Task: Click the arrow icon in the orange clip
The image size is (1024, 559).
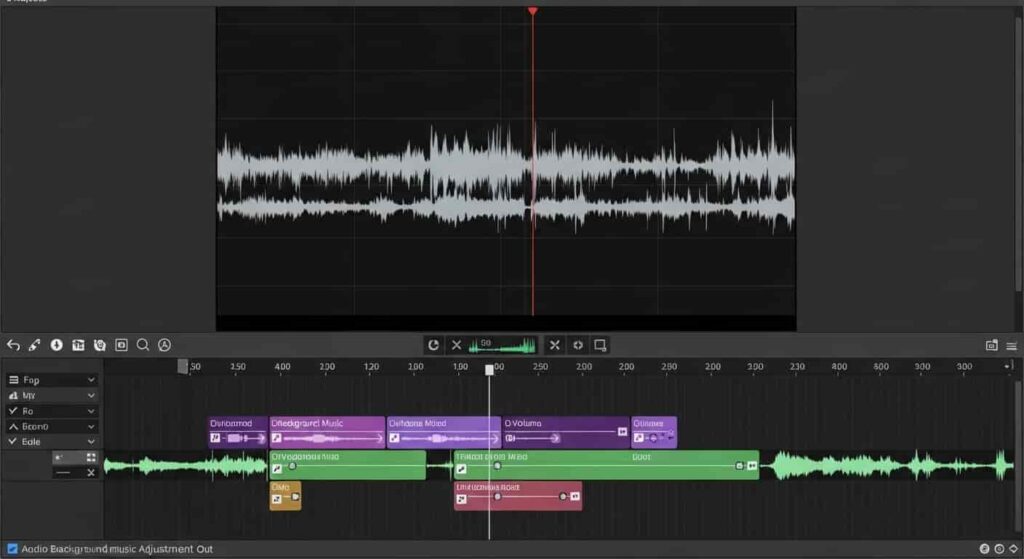Action: pyautogui.click(x=277, y=499)
